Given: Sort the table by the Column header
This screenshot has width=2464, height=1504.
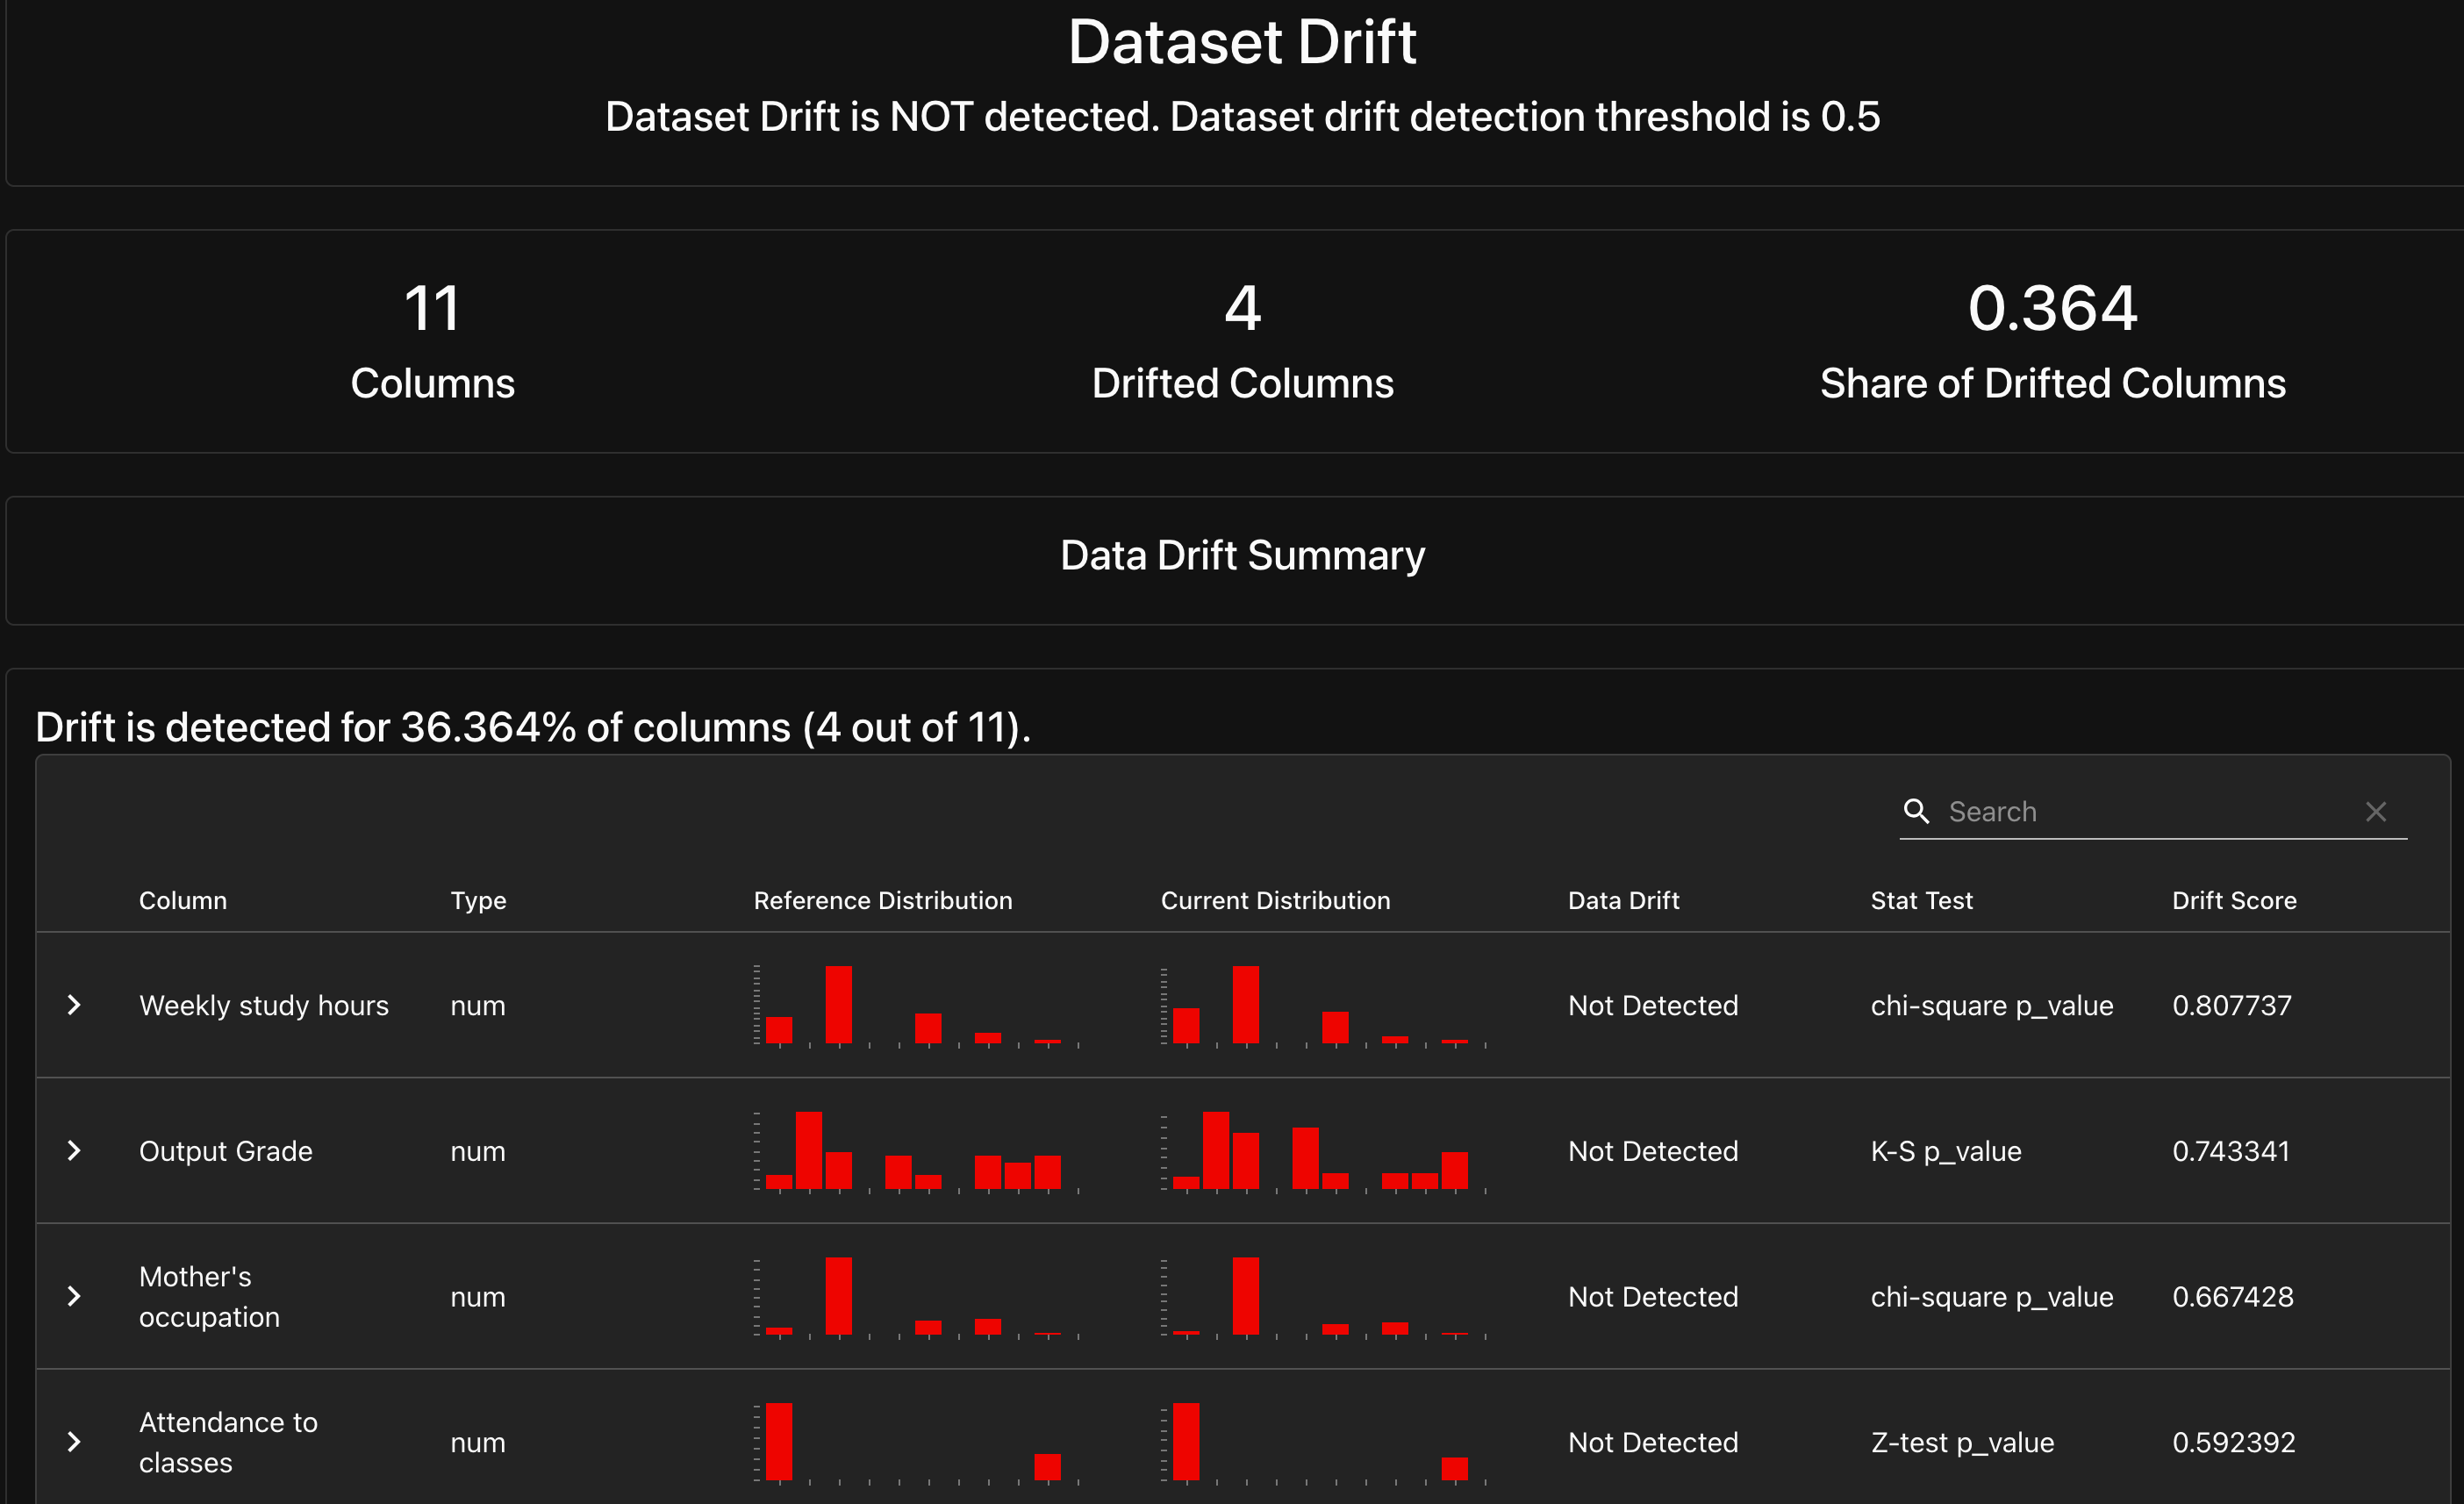Looking at the screenshot, I should pyautogui.click(x=183, y=900).
